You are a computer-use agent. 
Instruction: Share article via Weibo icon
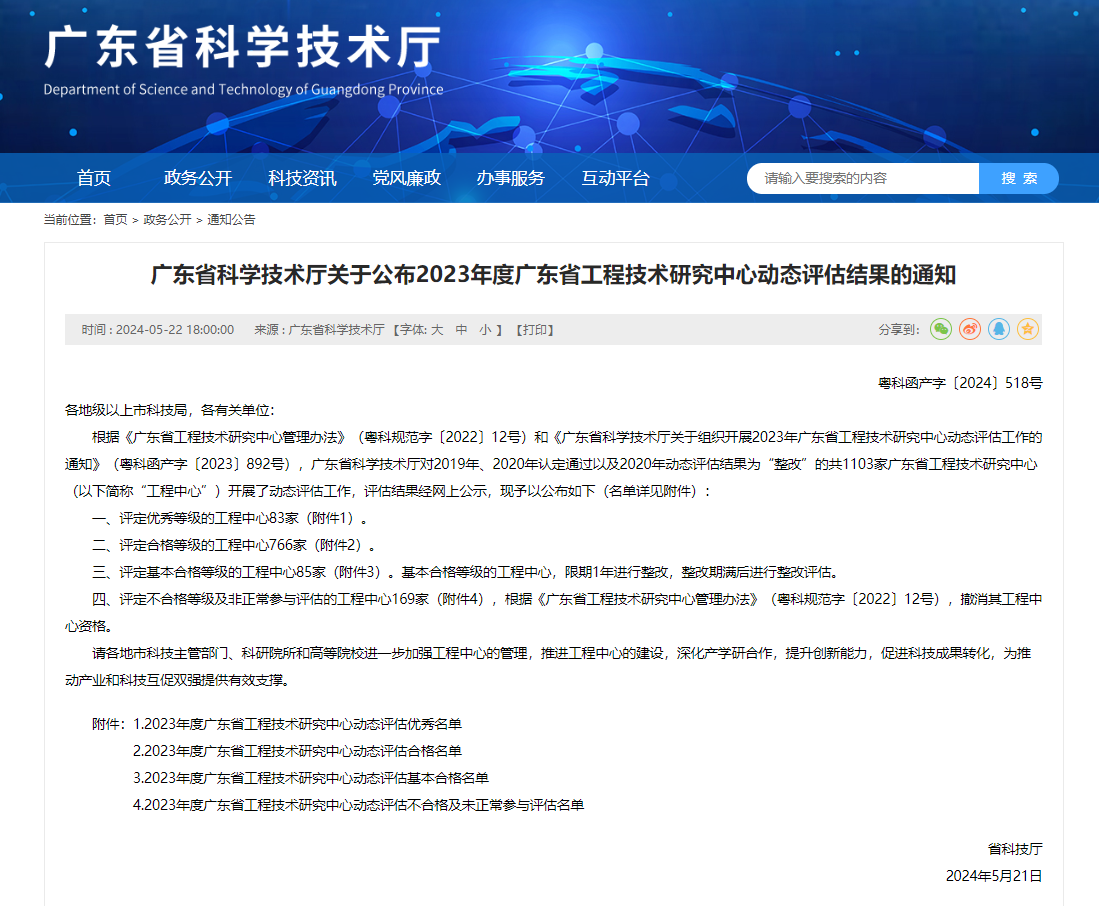[x=970, y=329]
